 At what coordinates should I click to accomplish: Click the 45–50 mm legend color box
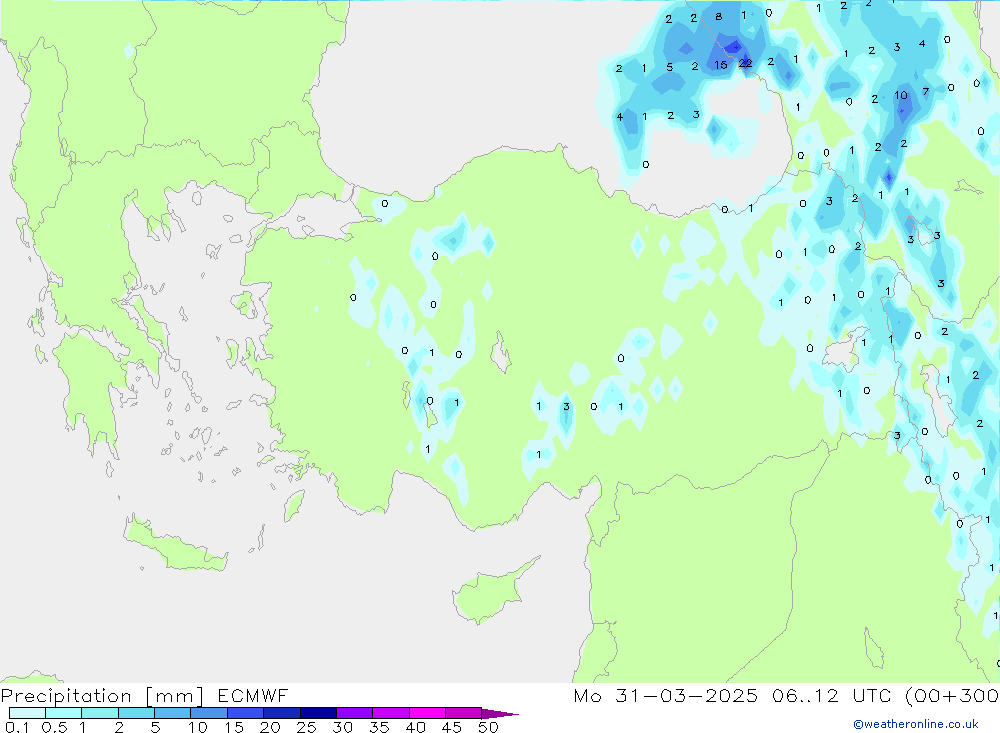tap(463, 713)
